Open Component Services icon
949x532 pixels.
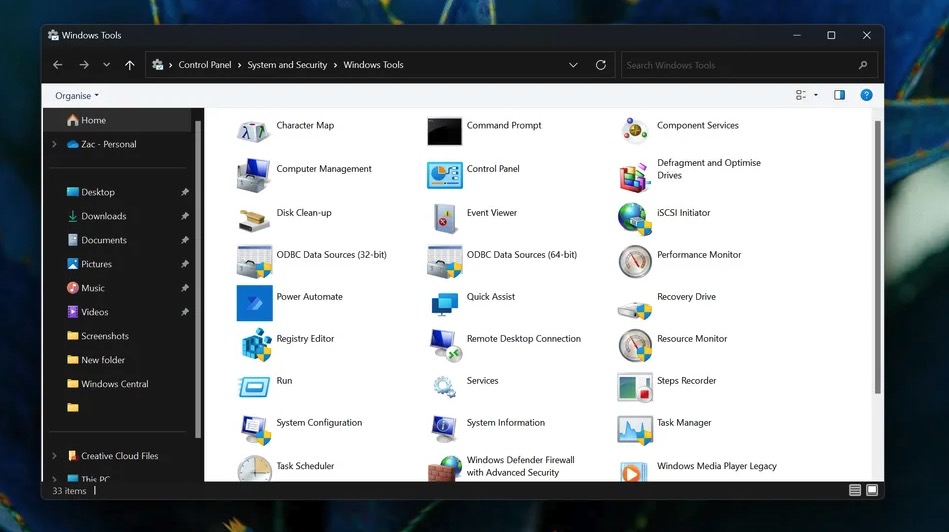pyautogui.click(x=634, y=131)
